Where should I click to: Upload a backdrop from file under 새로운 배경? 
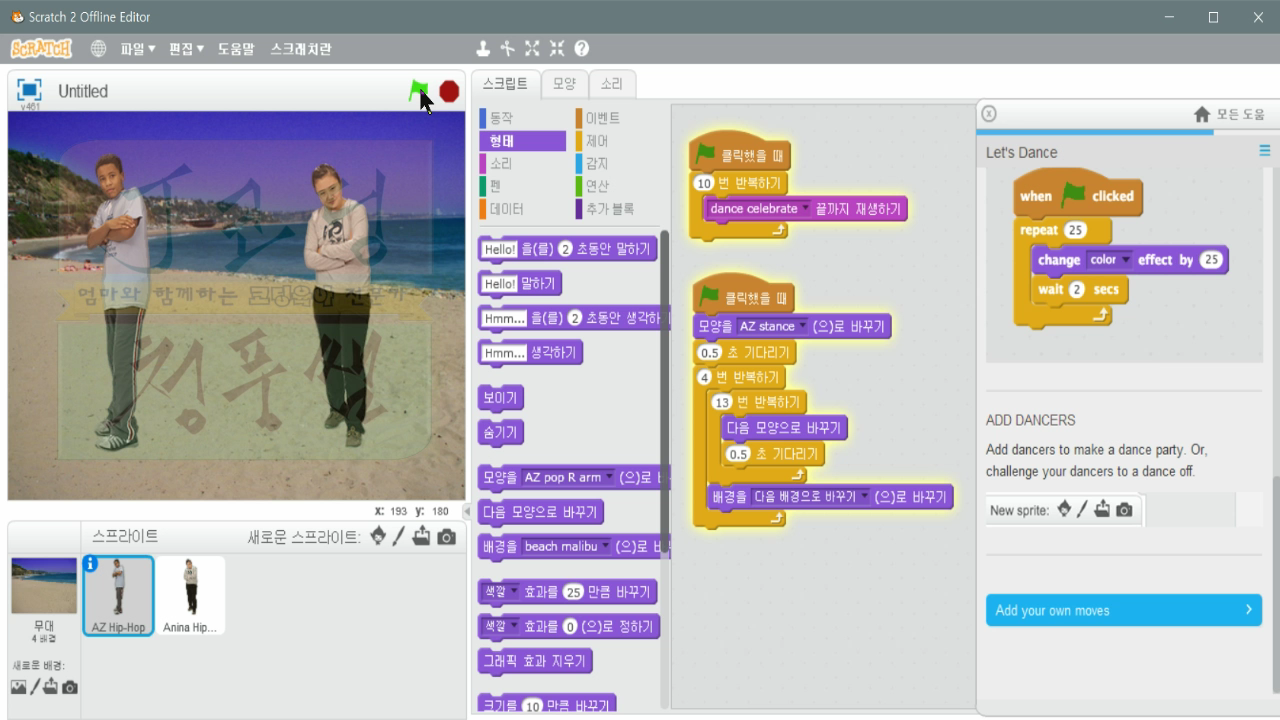point(51,687)
